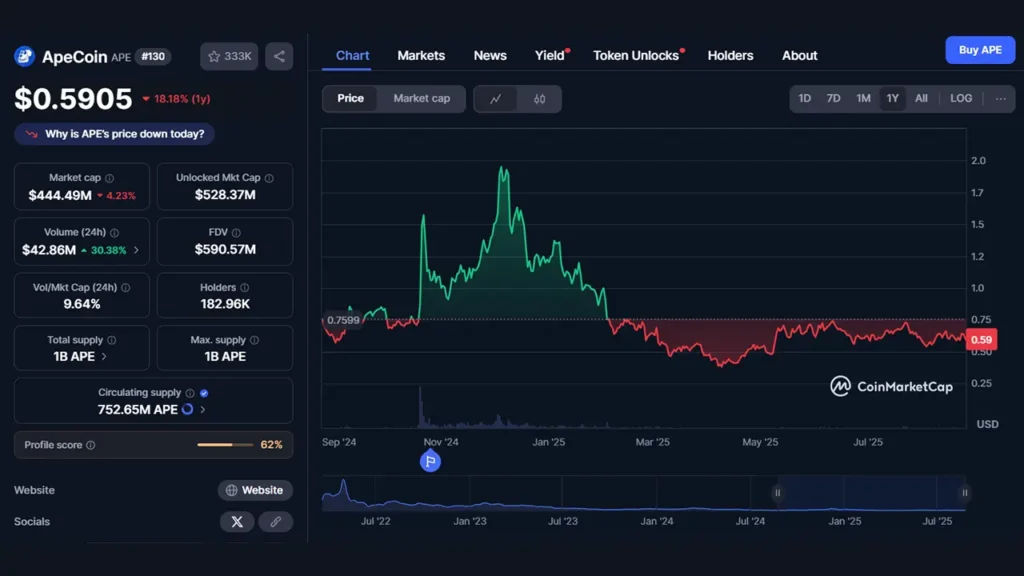Click right handle of range navigator

(965, 493)
